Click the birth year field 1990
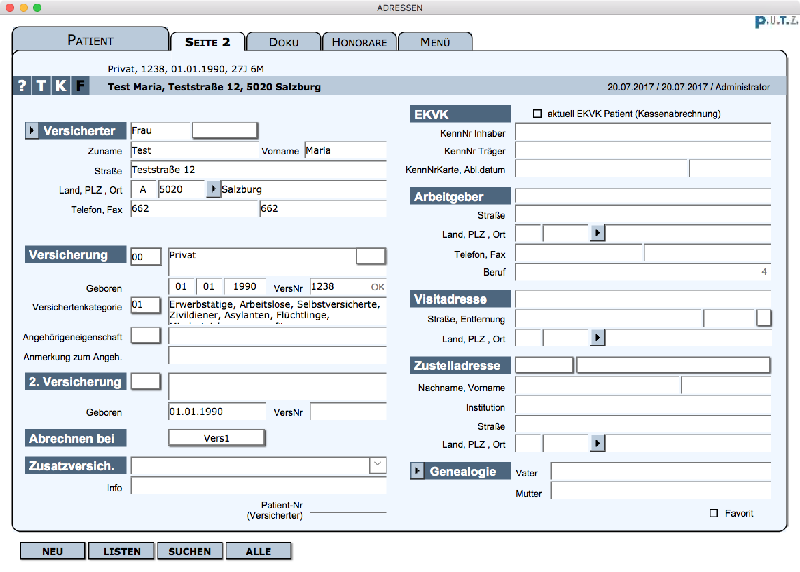Screen dimensions: 800x572 (245, 287)
